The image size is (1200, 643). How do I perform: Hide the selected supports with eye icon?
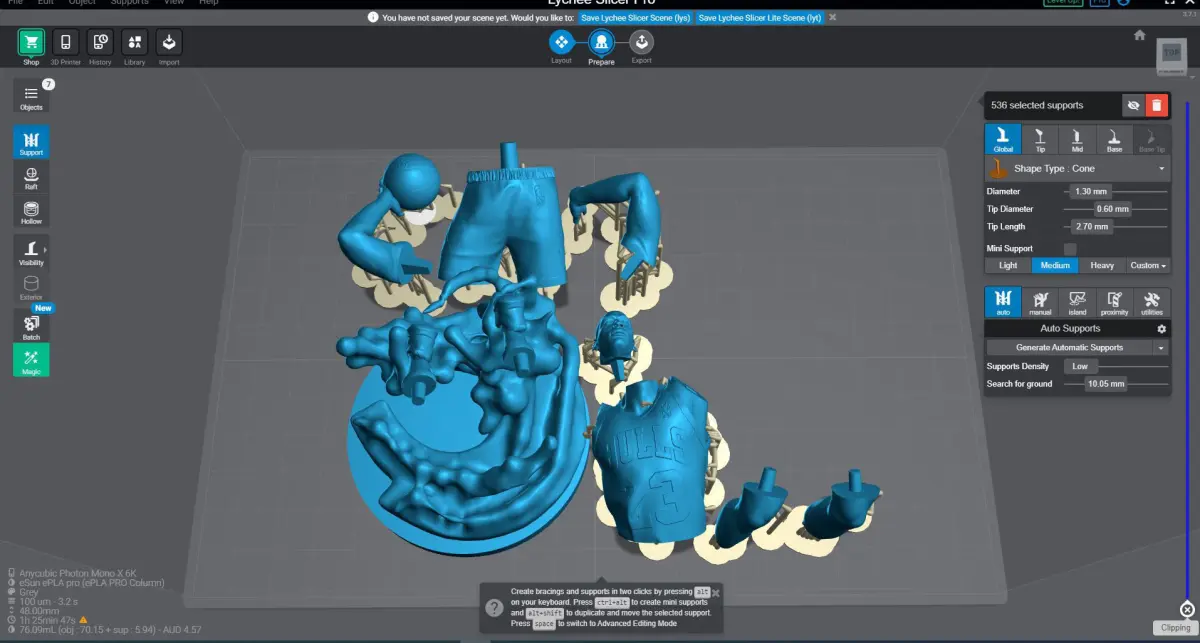(1133, 105)
